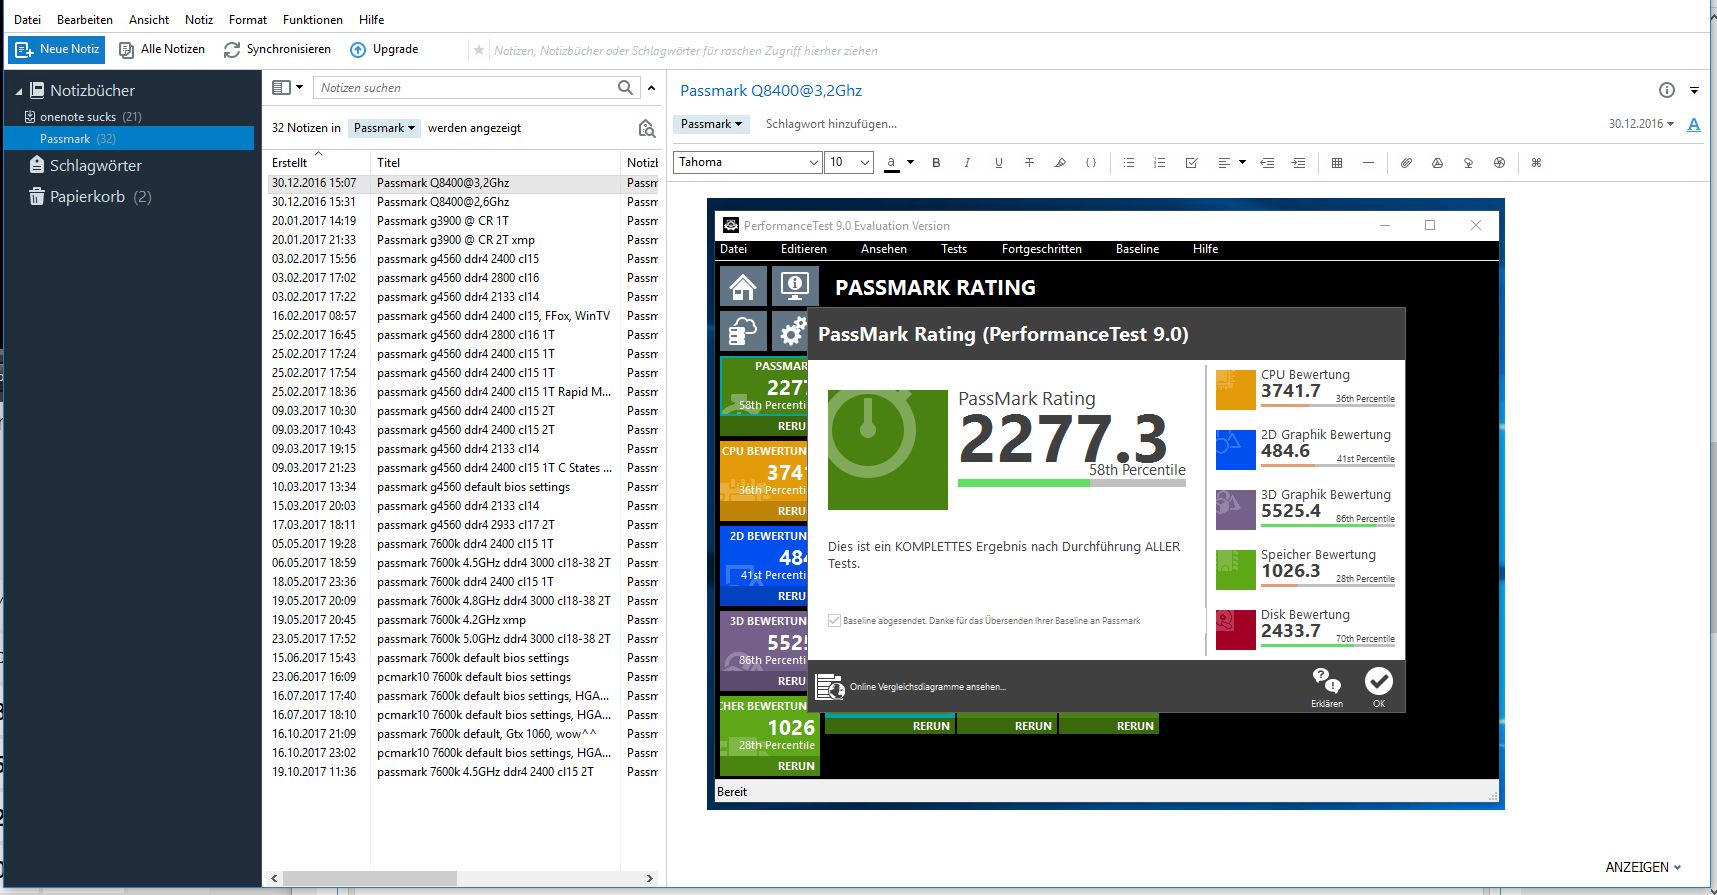1717x895 pixels.
Task: Open Schlagwörter in the sidebar
Action: click(86, 166)
